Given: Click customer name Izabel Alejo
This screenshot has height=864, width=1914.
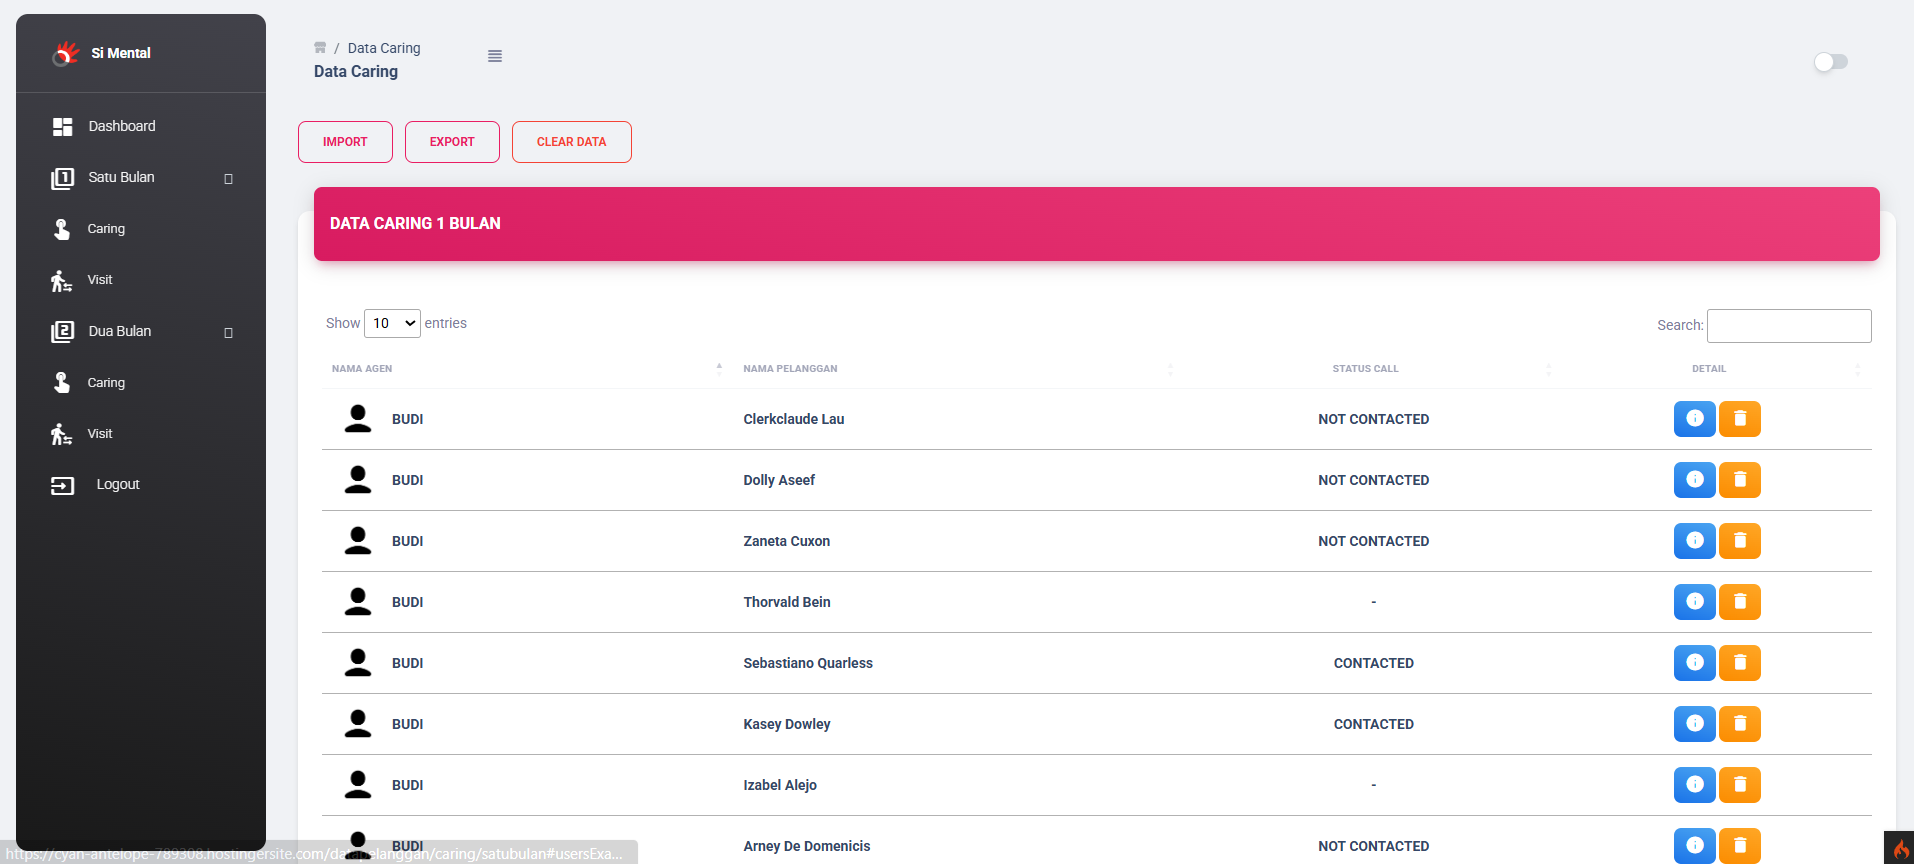Looking at the screenshot, I should pos(780,785).
